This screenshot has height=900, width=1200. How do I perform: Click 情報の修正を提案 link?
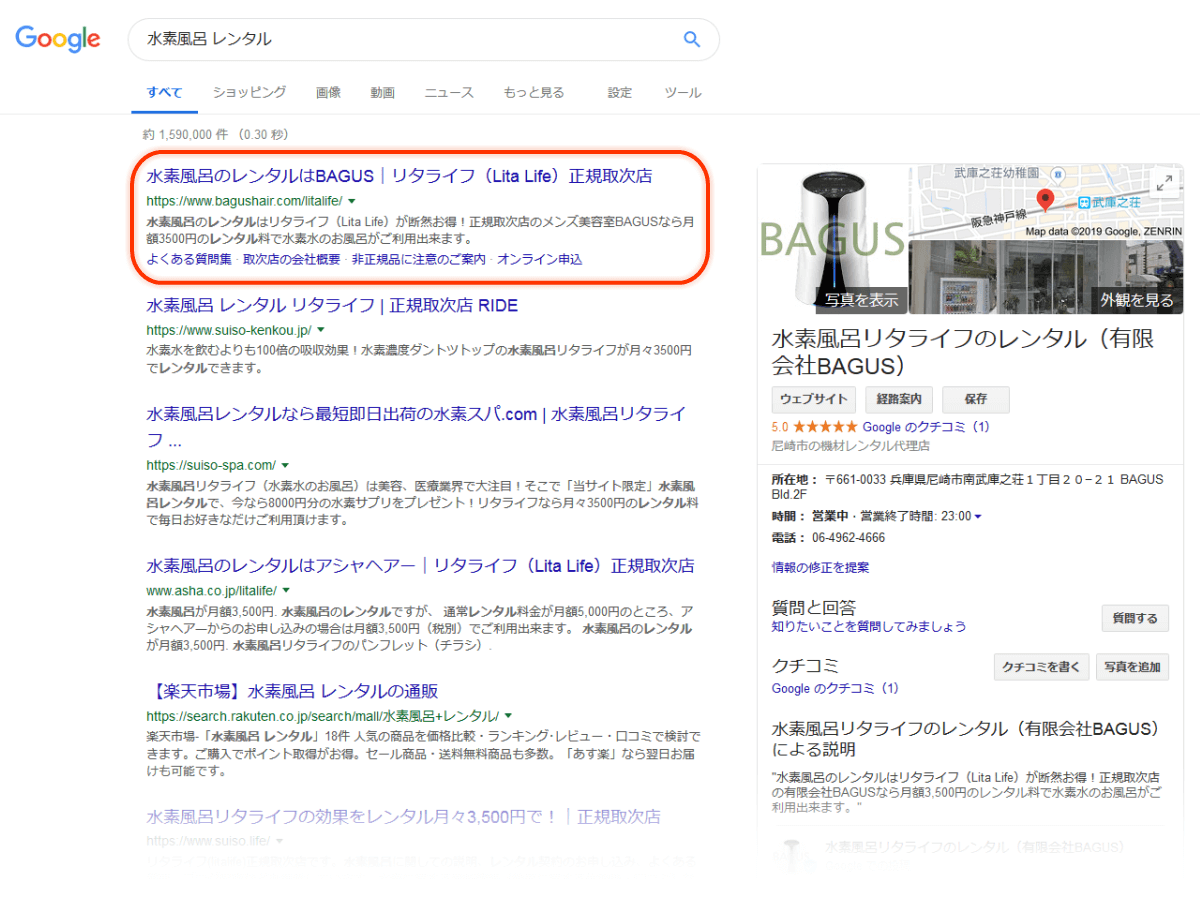[x=820, y=567]
